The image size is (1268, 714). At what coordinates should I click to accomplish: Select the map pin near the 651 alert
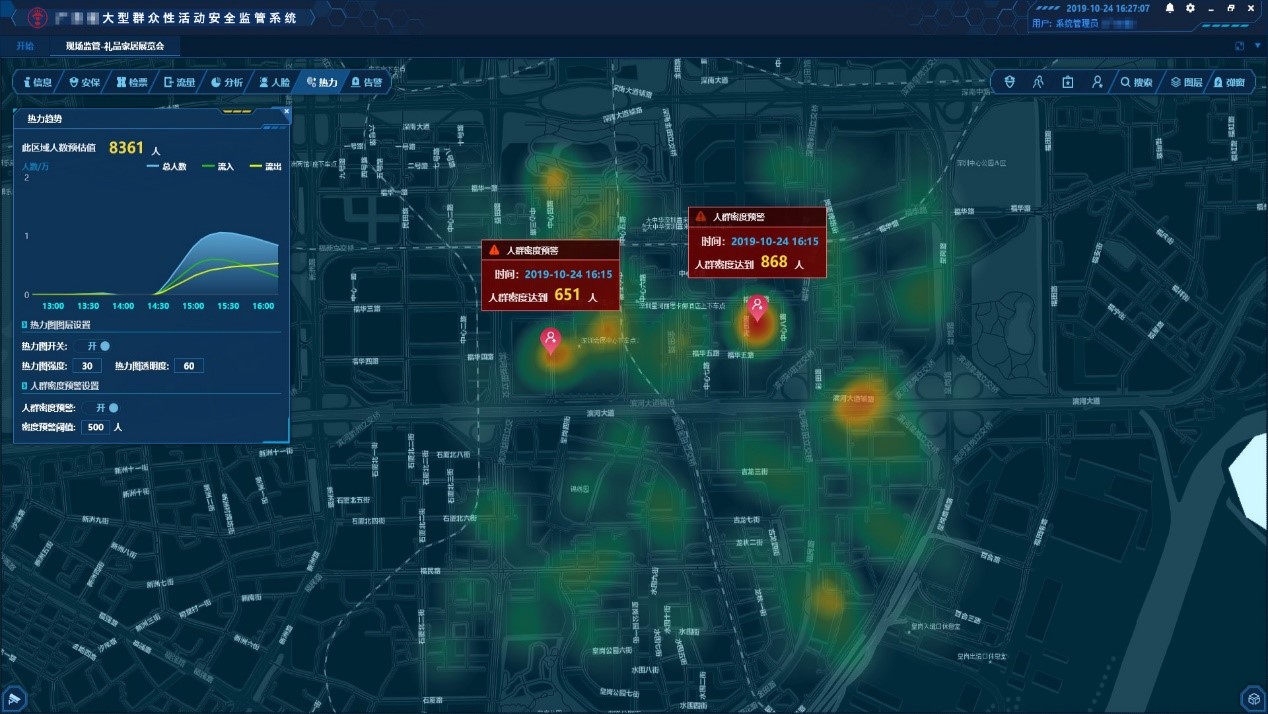(549, 341)
